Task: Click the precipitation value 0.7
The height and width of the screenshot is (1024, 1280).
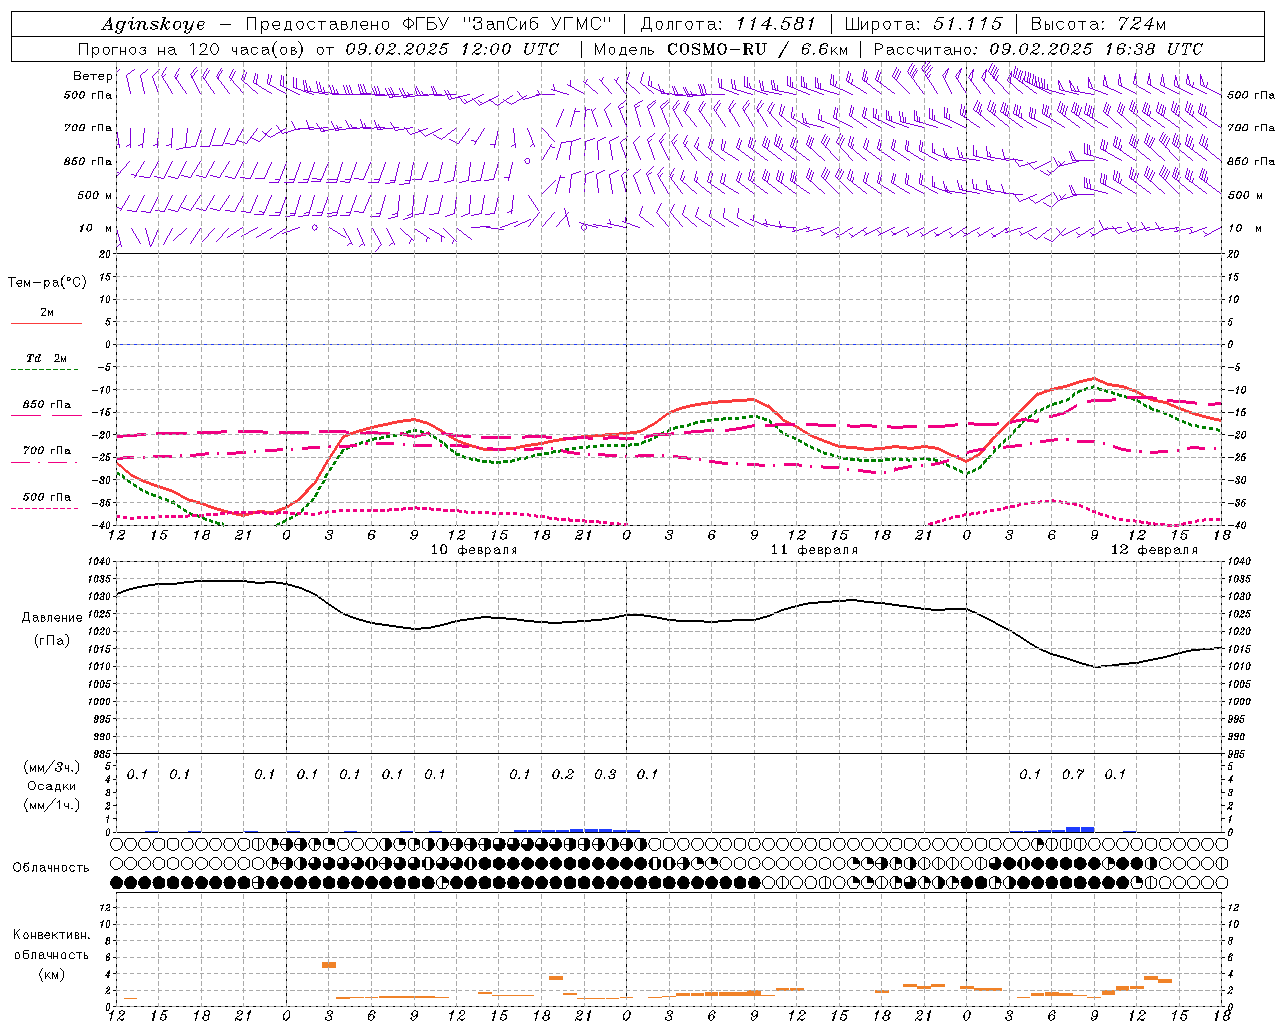Action: click(1073, 774)
